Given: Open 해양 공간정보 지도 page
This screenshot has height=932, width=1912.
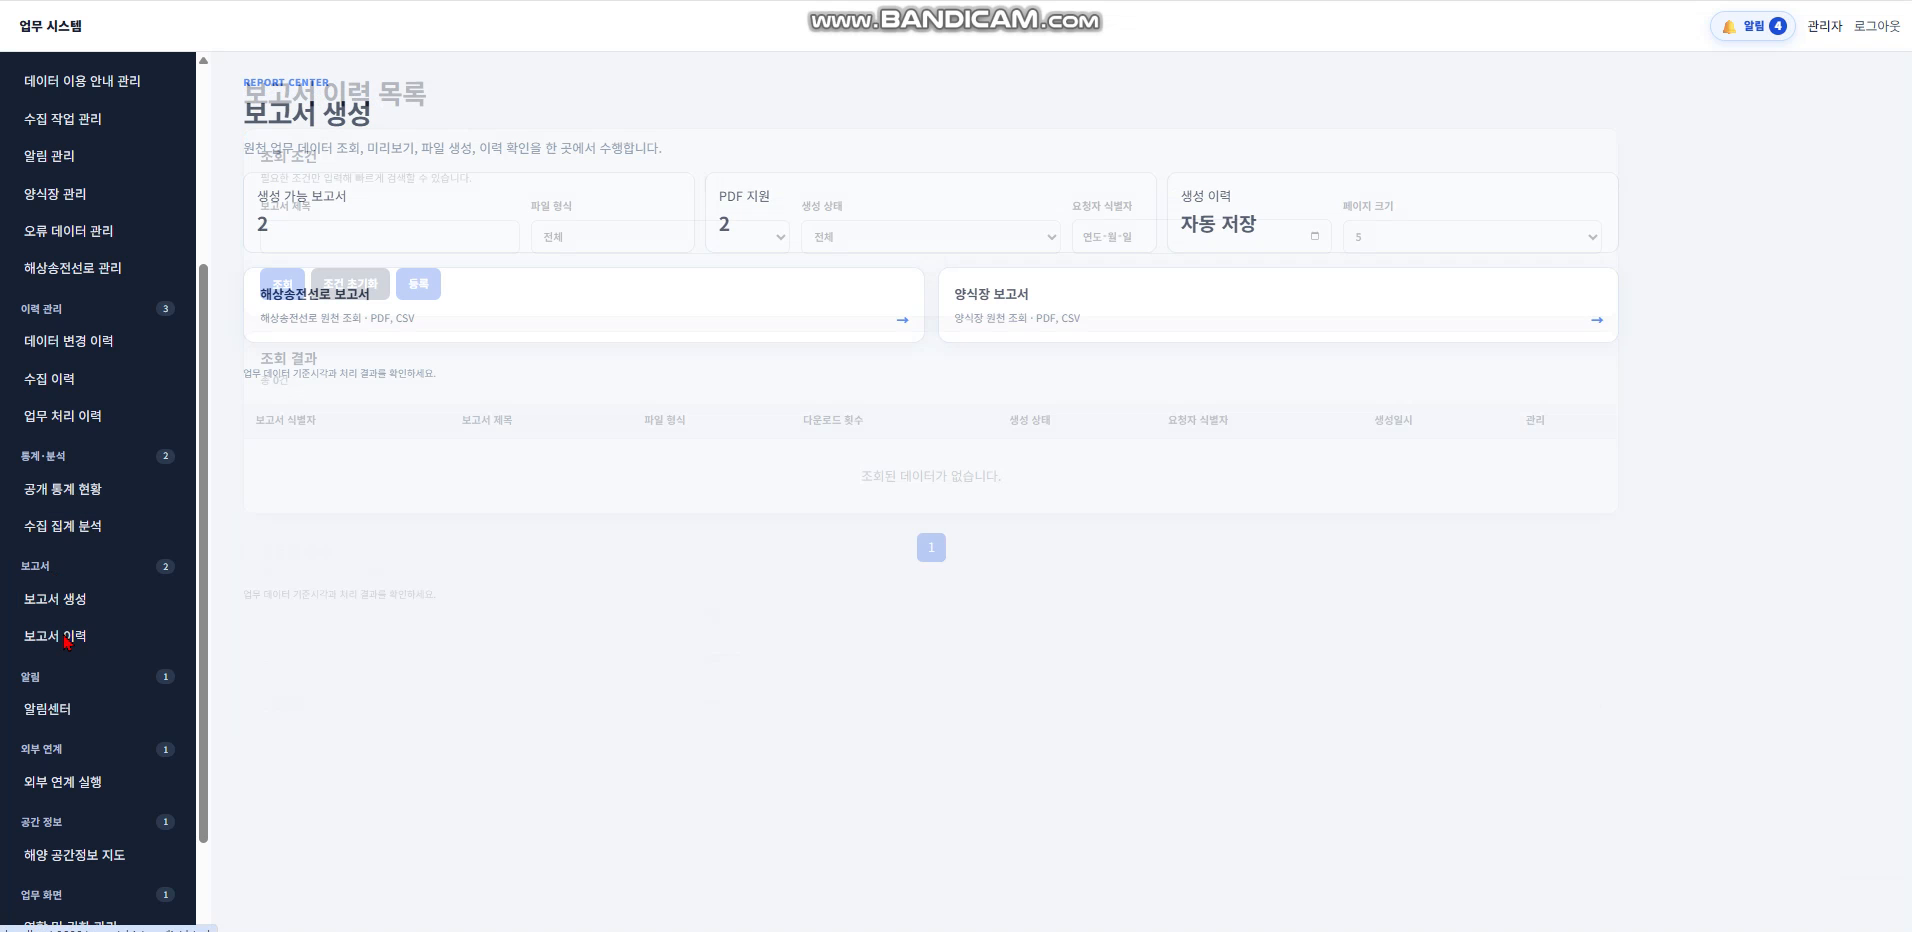Looking at the screenshot, I should (x=74, y=855).
